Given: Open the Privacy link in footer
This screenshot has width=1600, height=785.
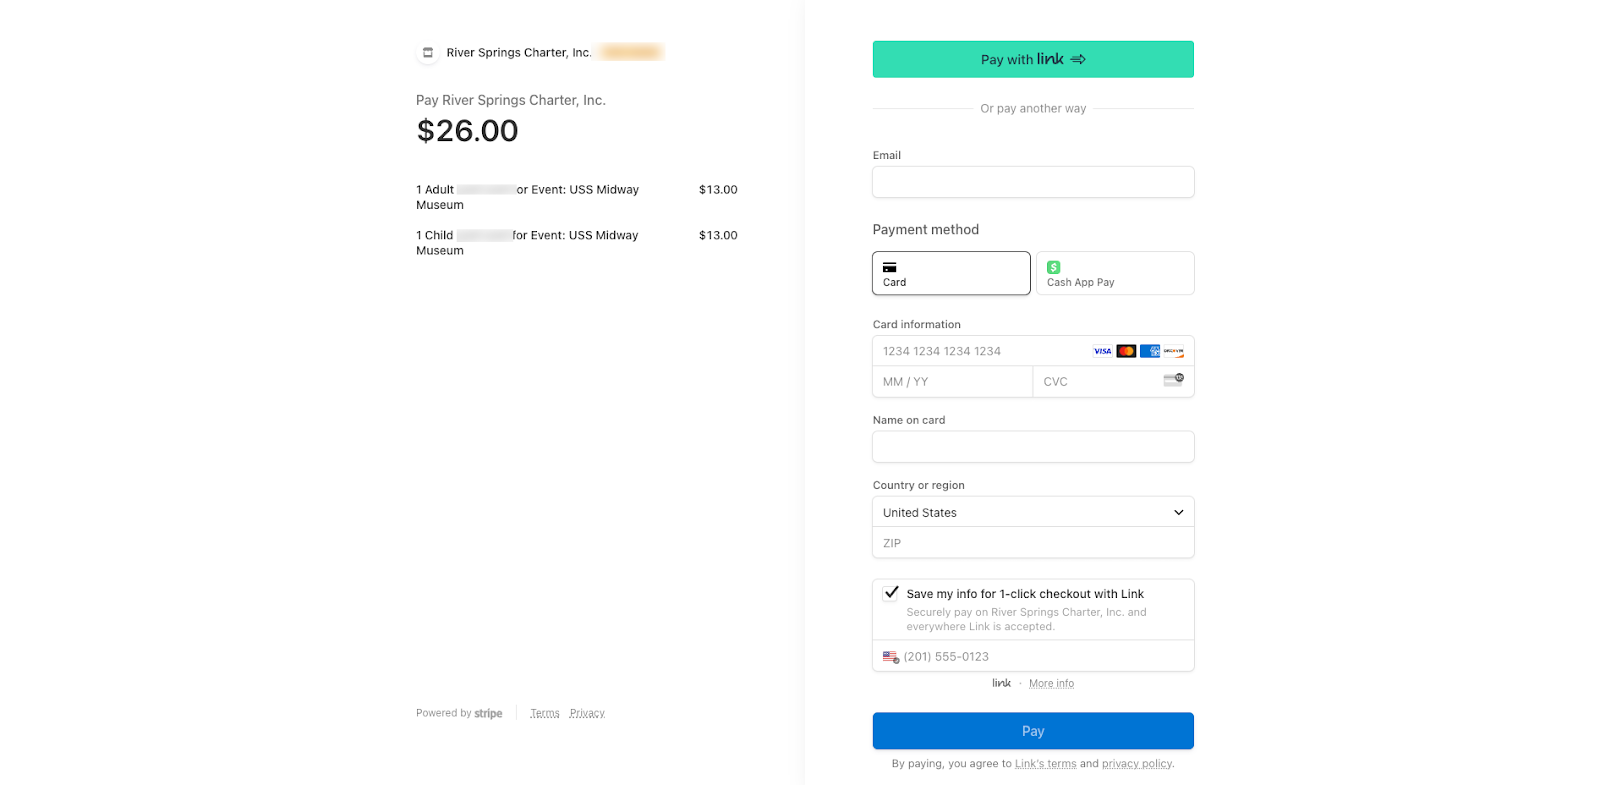Looking at the screenshot, I should click(587, 713).
